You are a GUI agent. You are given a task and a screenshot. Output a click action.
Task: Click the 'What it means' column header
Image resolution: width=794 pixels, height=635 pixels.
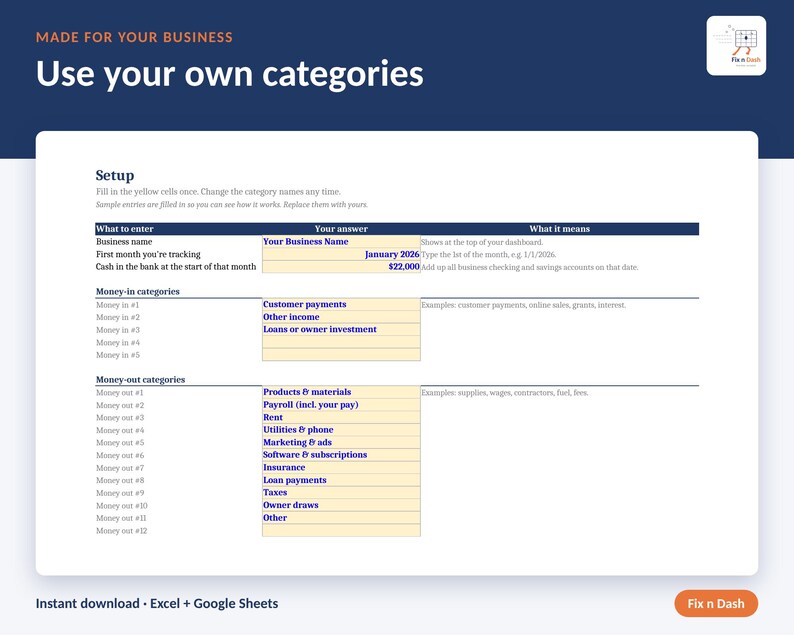point(560,229)
